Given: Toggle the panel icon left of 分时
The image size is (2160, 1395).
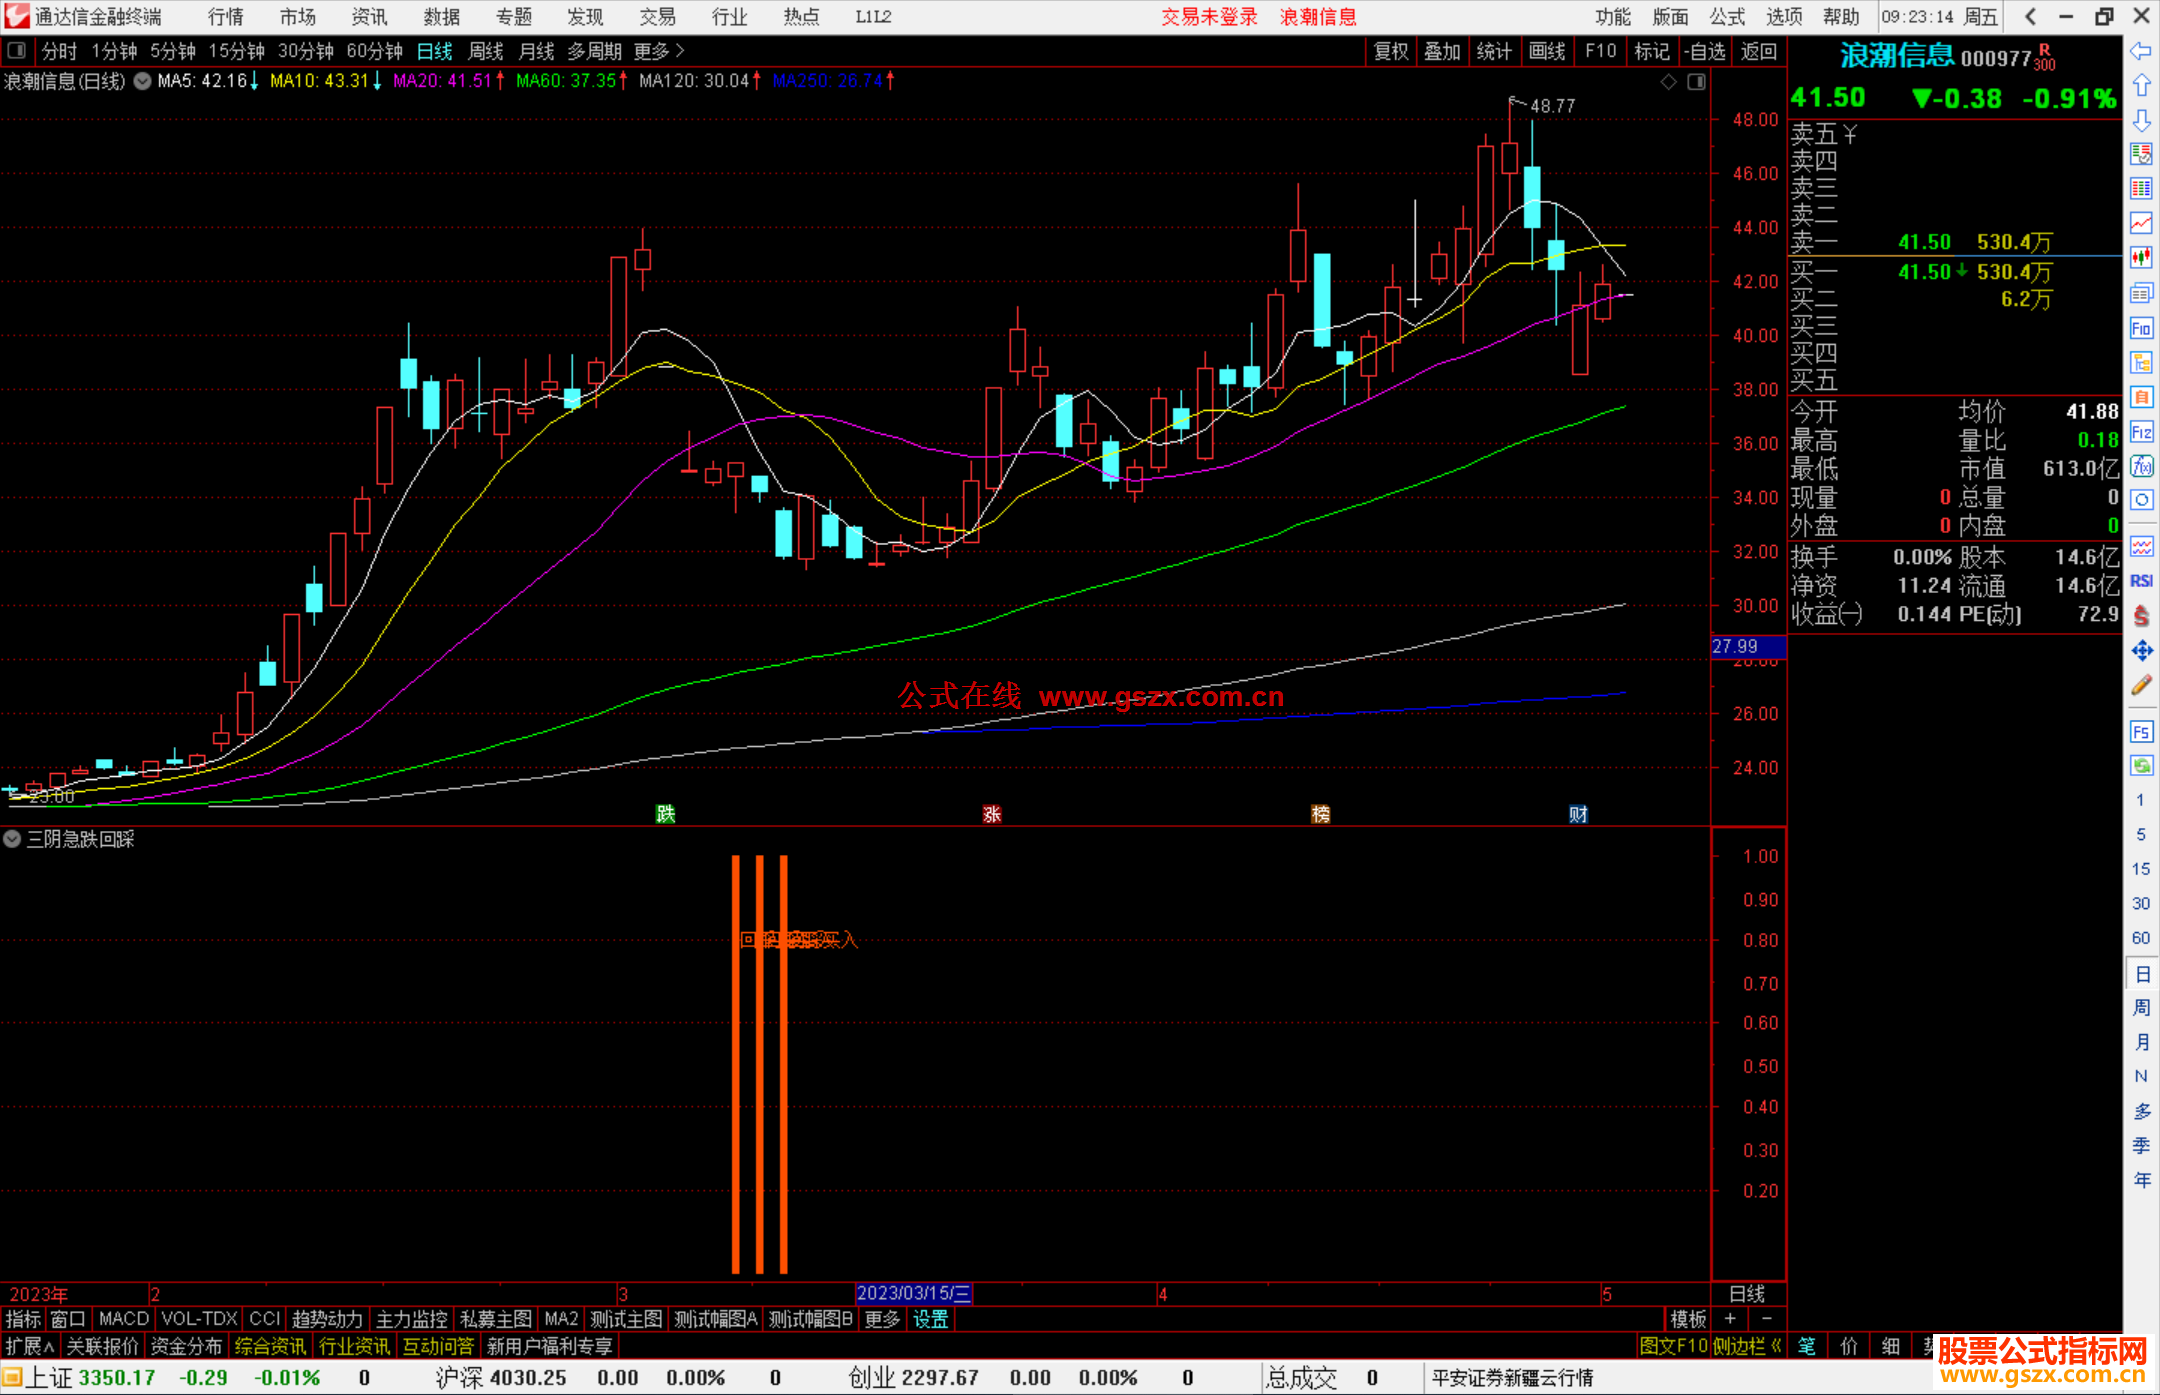Looking at the screenshot, I should tap(17, 51).
